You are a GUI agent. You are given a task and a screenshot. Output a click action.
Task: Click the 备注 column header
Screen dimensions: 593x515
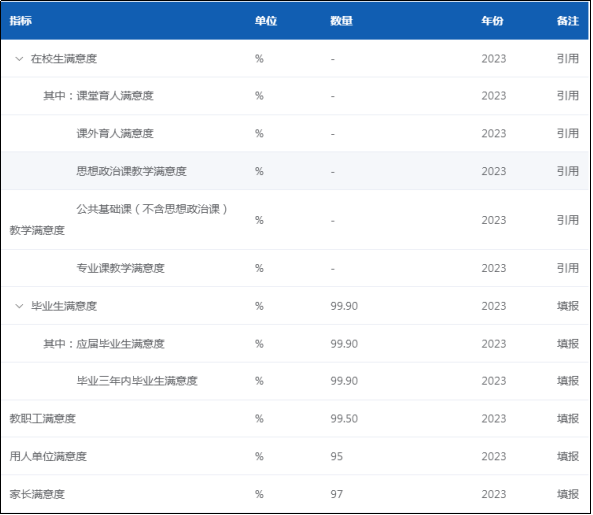pyautogui.click(x=568, y=20)
